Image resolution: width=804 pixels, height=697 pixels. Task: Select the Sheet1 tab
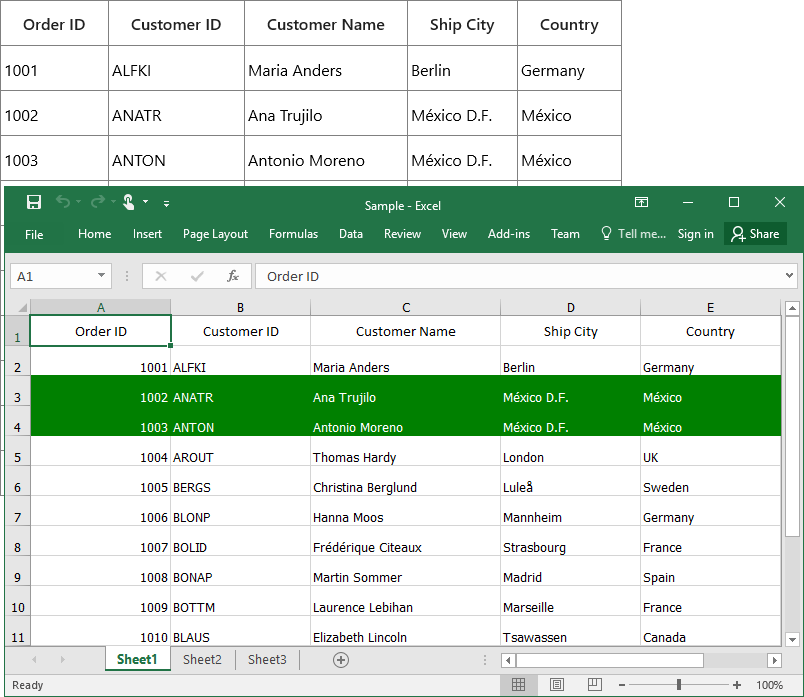pos(137,660)
